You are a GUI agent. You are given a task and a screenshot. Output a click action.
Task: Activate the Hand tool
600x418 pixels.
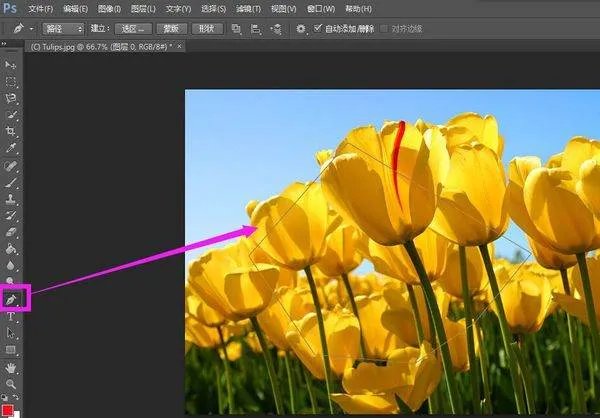coord(12,366)
